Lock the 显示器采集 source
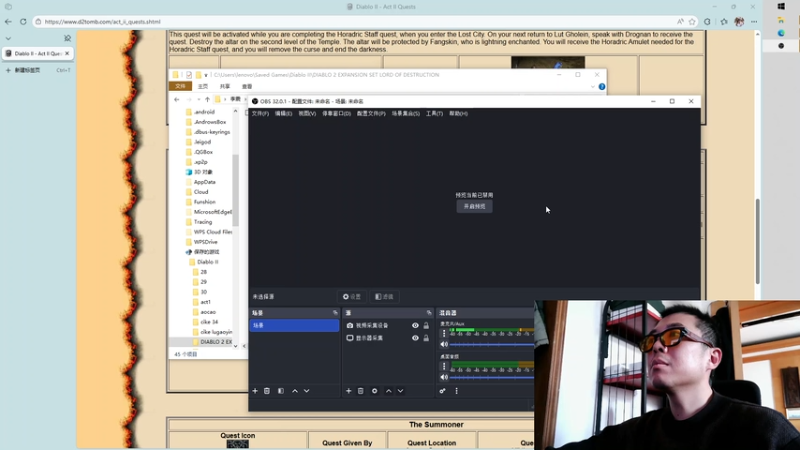The width and height of the screenshot is (800, 450). click(x=426, y=338)
